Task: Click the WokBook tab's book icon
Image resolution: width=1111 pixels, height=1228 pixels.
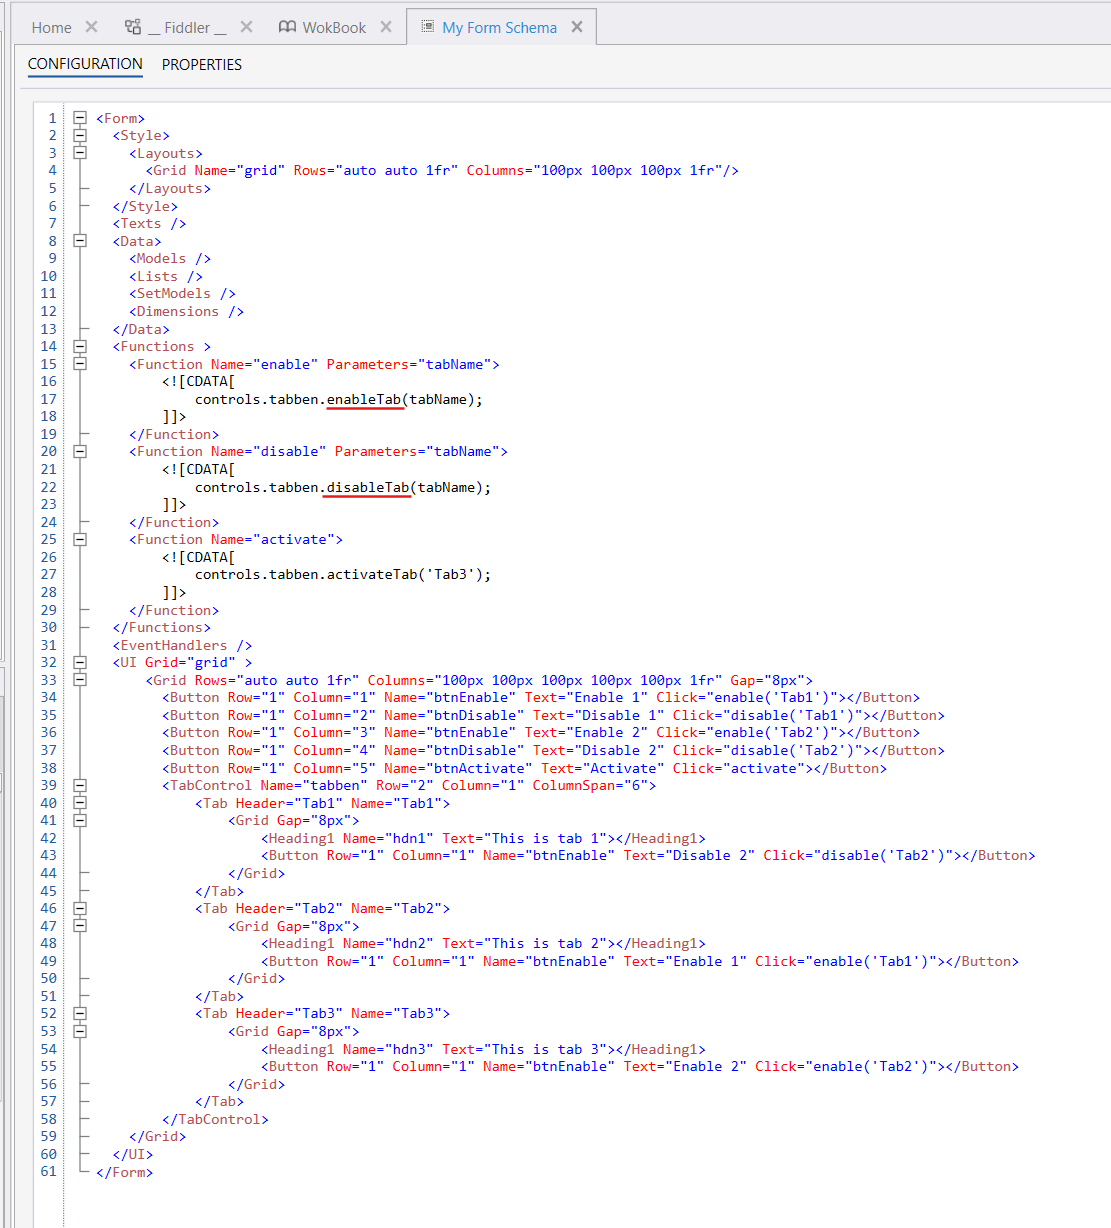Action: [x=287, y=27]
